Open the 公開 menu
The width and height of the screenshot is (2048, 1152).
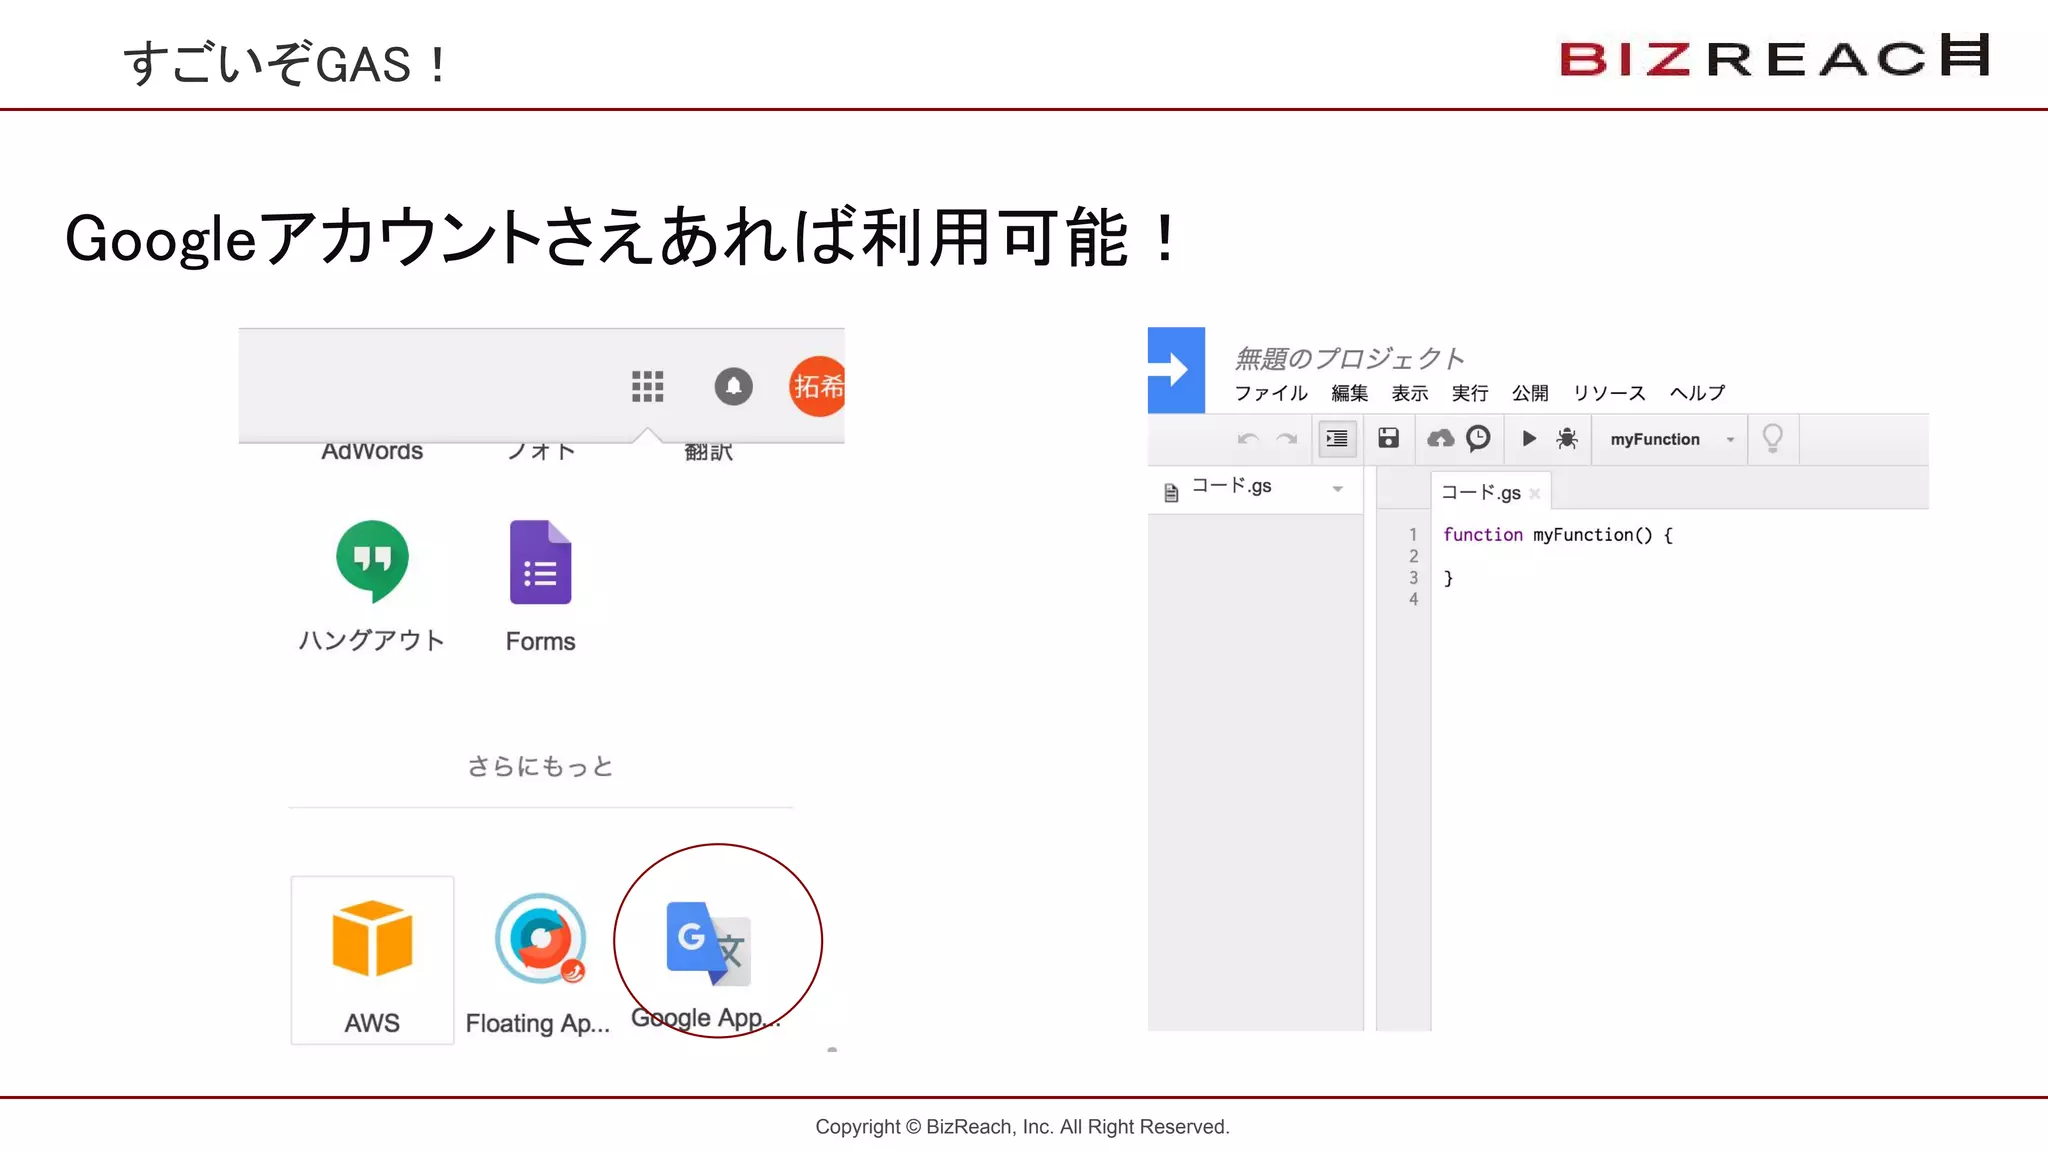[x=1530, y=393]
